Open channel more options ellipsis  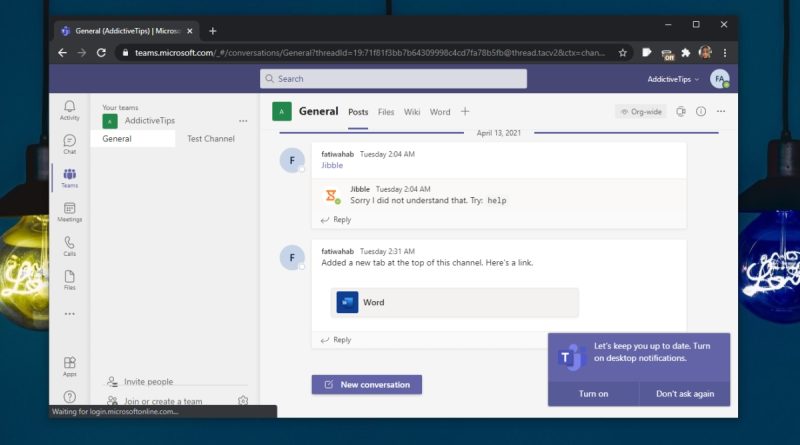[721, 111]
